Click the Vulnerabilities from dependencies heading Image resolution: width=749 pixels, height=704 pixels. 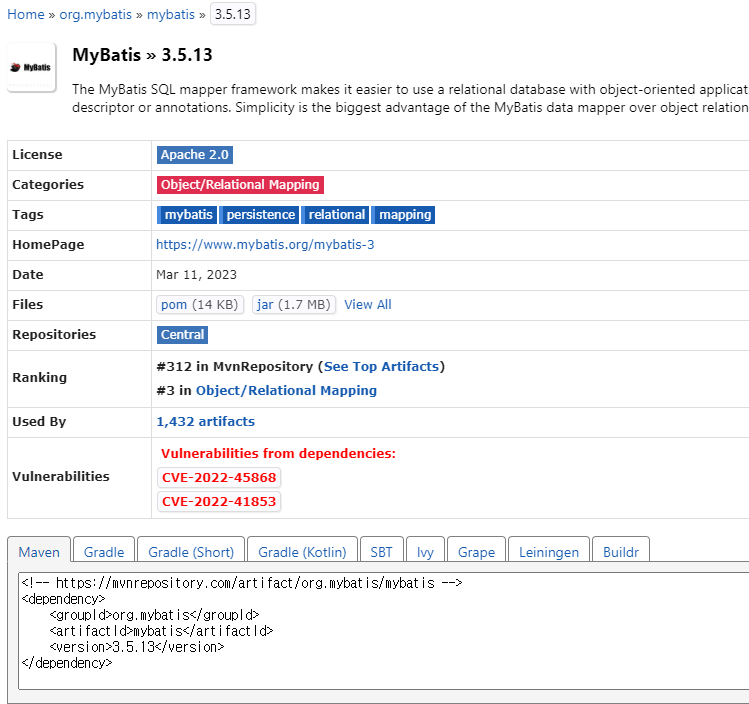click(x=278, y=453)
